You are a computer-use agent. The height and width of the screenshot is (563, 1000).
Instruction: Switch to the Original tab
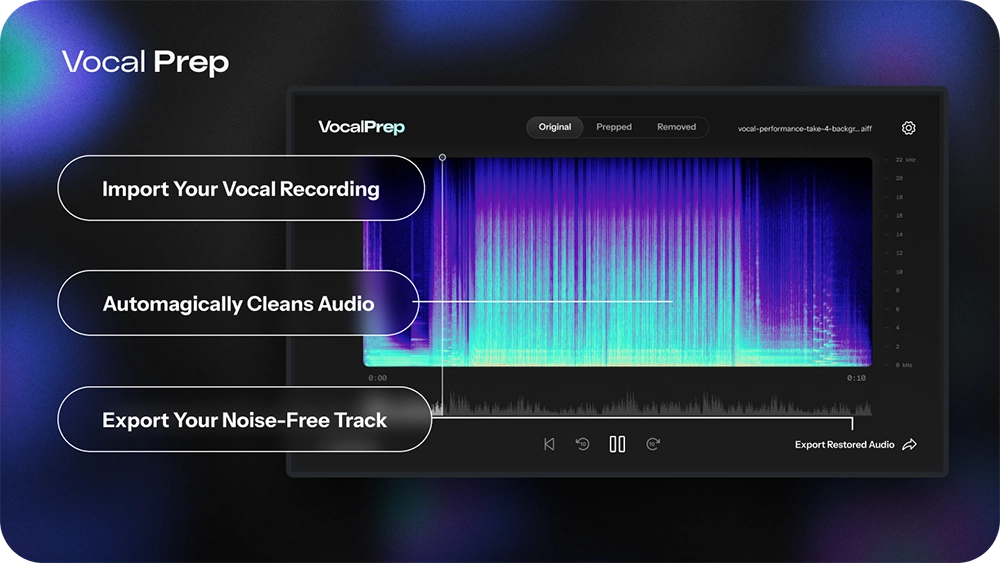click(x=554, y=127)
